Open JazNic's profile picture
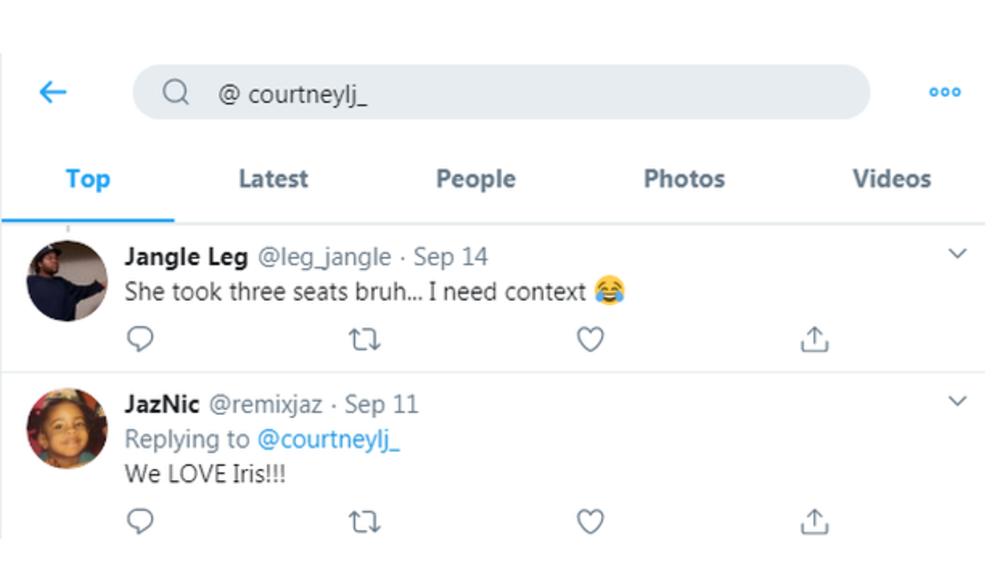The width and height of the screenshot is (1000, 572). pyautogui.click(x=67, y=428)
